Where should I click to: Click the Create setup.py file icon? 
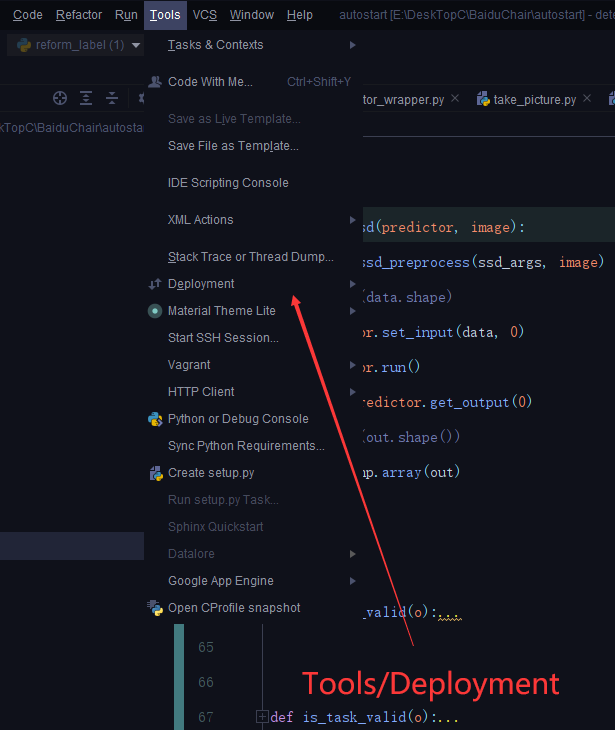tap(155, 473)
